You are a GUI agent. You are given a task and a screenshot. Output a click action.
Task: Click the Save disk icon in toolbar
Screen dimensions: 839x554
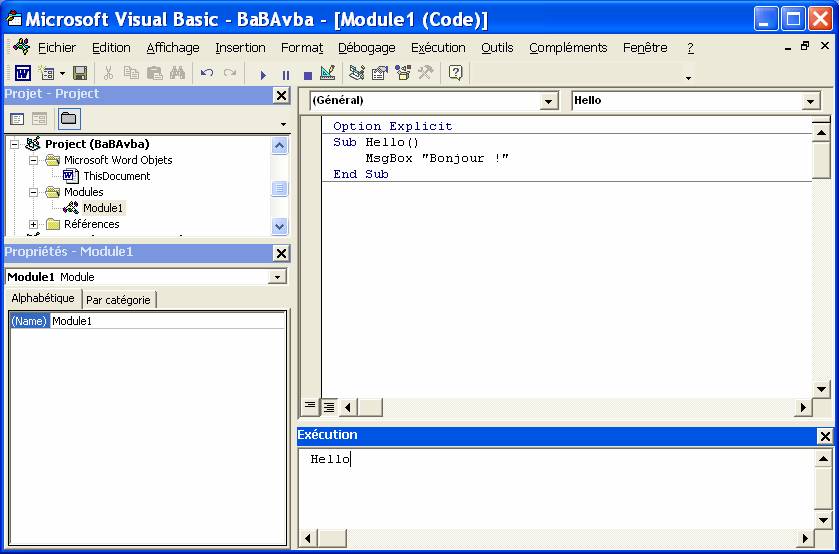click(80, 73)
